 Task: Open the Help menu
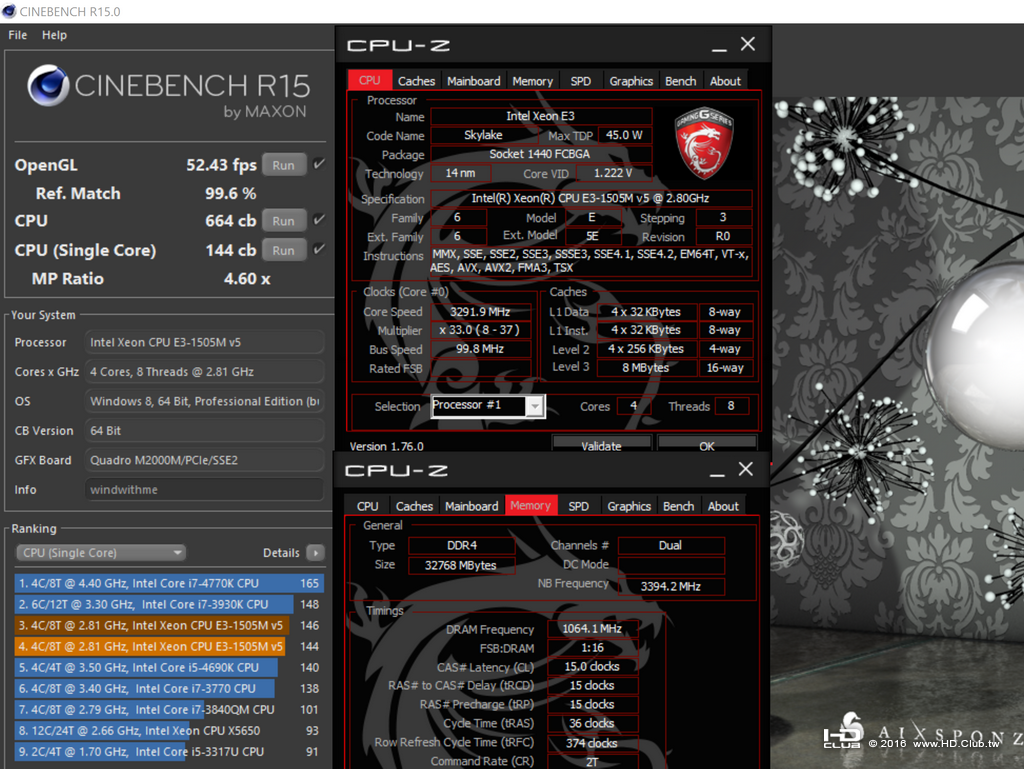pyautogui.click(x=54, y=35)
